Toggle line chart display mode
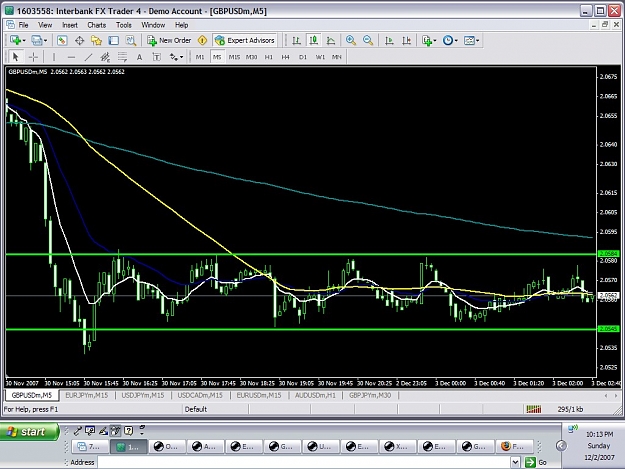The image size is (625, 469). [331, 40]
